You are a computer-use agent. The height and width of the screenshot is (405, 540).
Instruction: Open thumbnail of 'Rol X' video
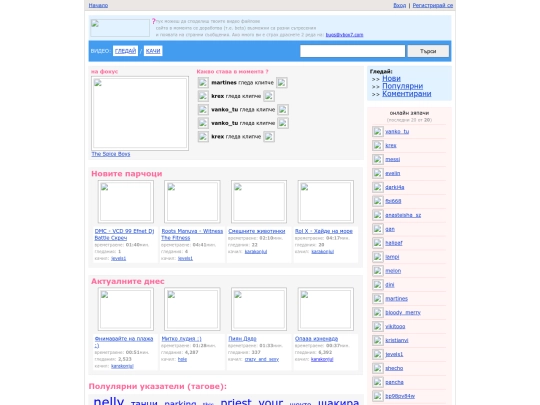pos(325,202)
